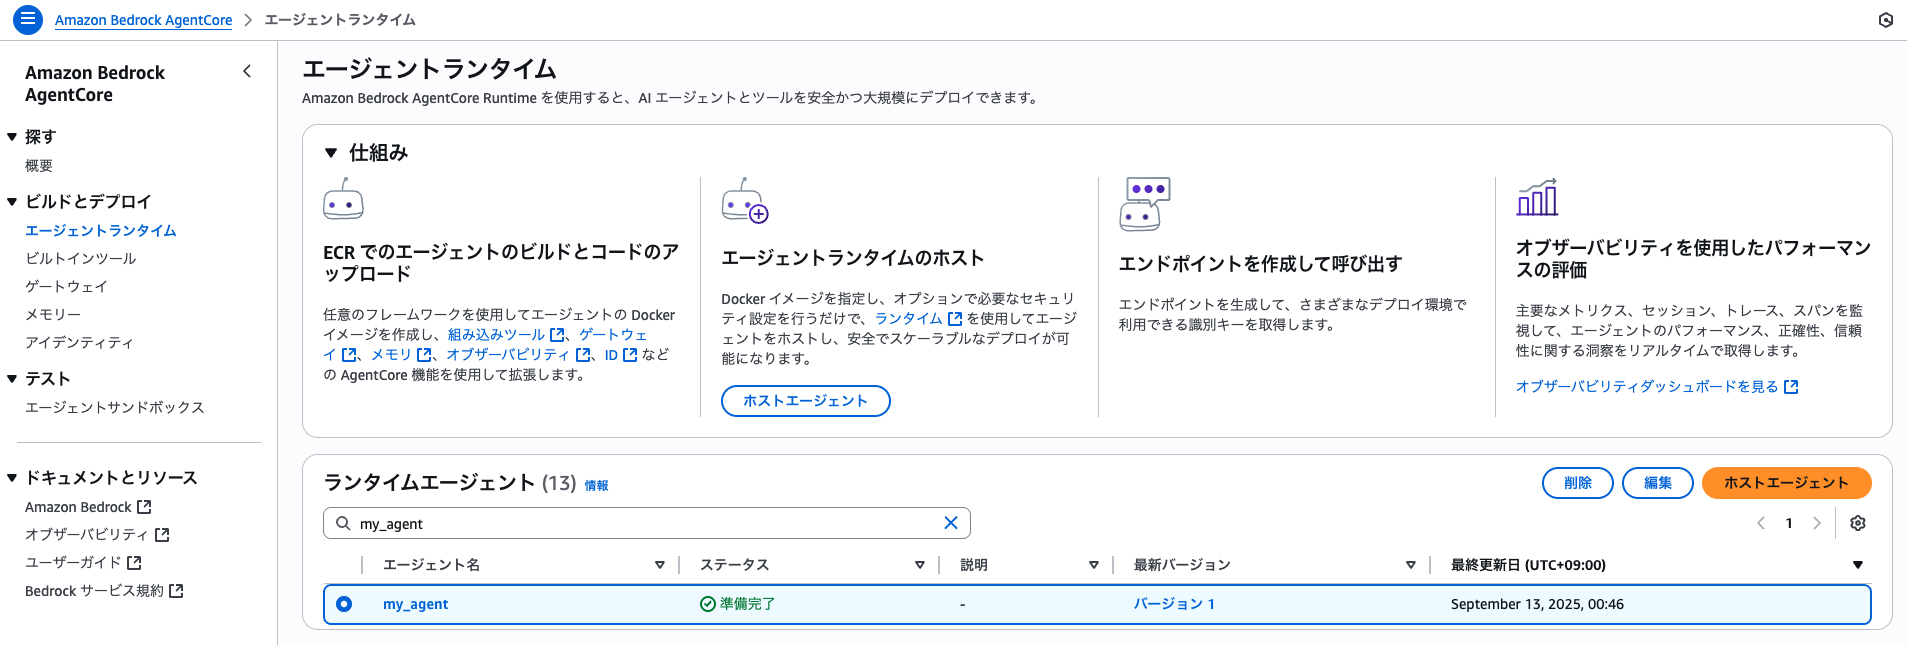Image resolution: width=1907 pixels, height=645 pixels.
Task: Open ビルトインツール in the sidebar
Action: pyautogui.click(x=81, y=258)
